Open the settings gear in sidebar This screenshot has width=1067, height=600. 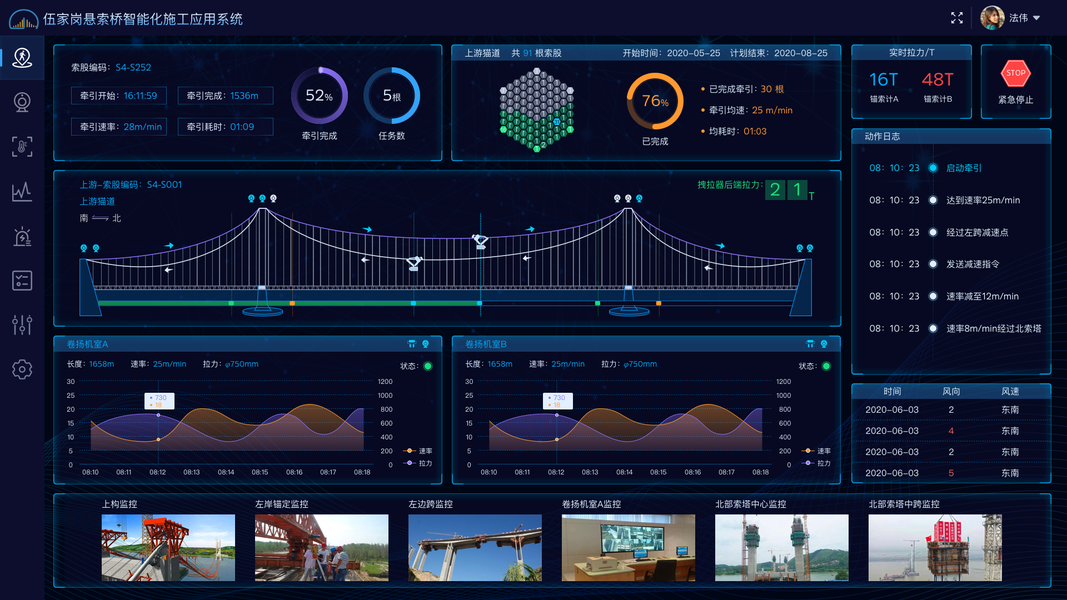pyautogui.click(x=22, y=369)
